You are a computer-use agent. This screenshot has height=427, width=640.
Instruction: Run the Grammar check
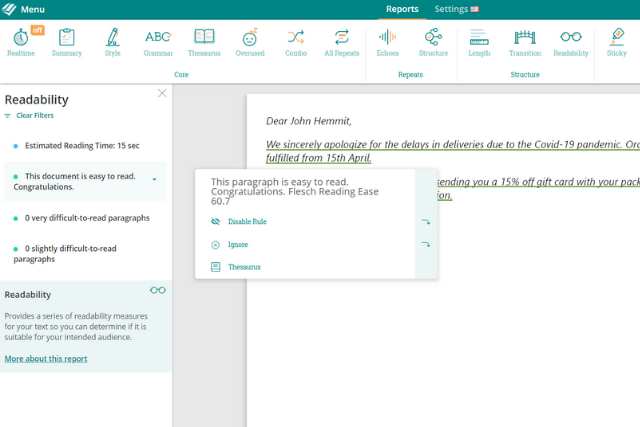(x=158, y=42)
